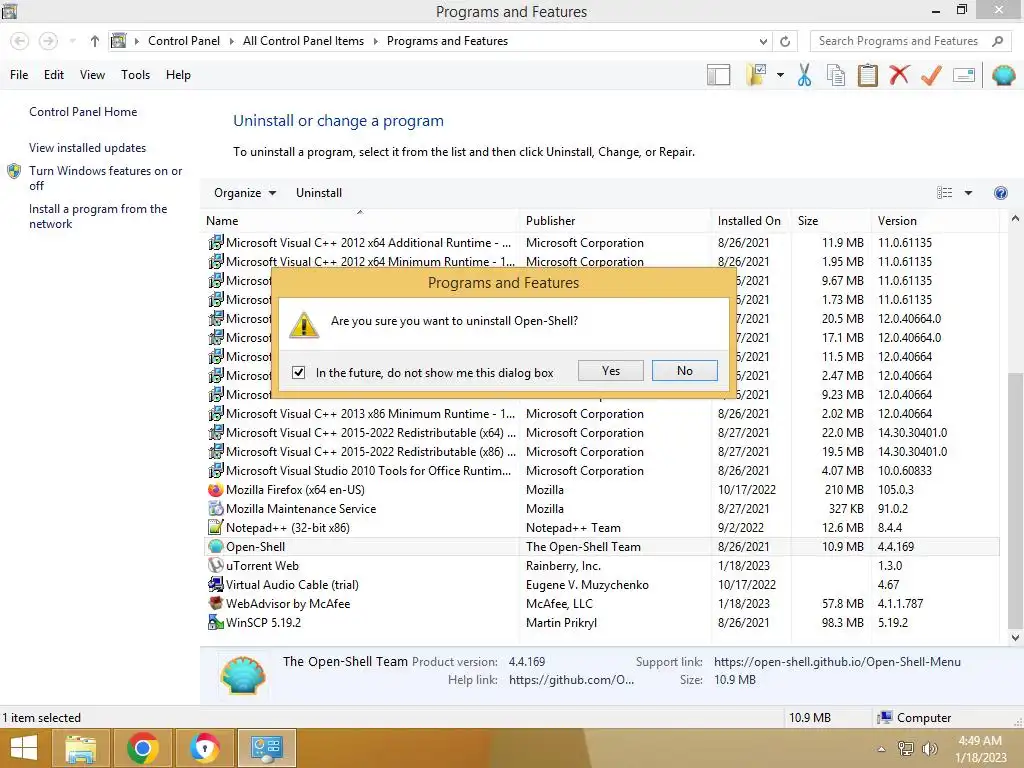Click the Paste clipboard toolbar icon
The height and width of the screenshot is (768, 1024).
pos(867,75)
